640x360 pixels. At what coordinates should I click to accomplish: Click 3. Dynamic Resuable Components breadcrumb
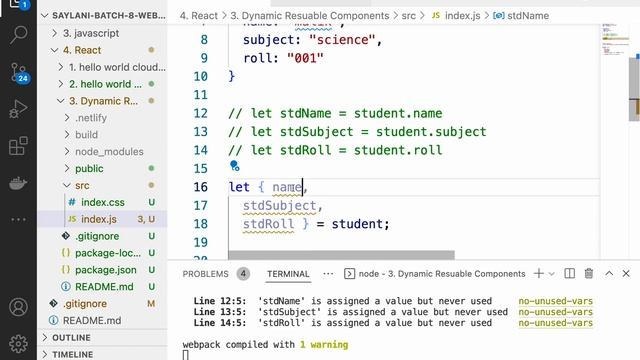(x=309, y=16)
